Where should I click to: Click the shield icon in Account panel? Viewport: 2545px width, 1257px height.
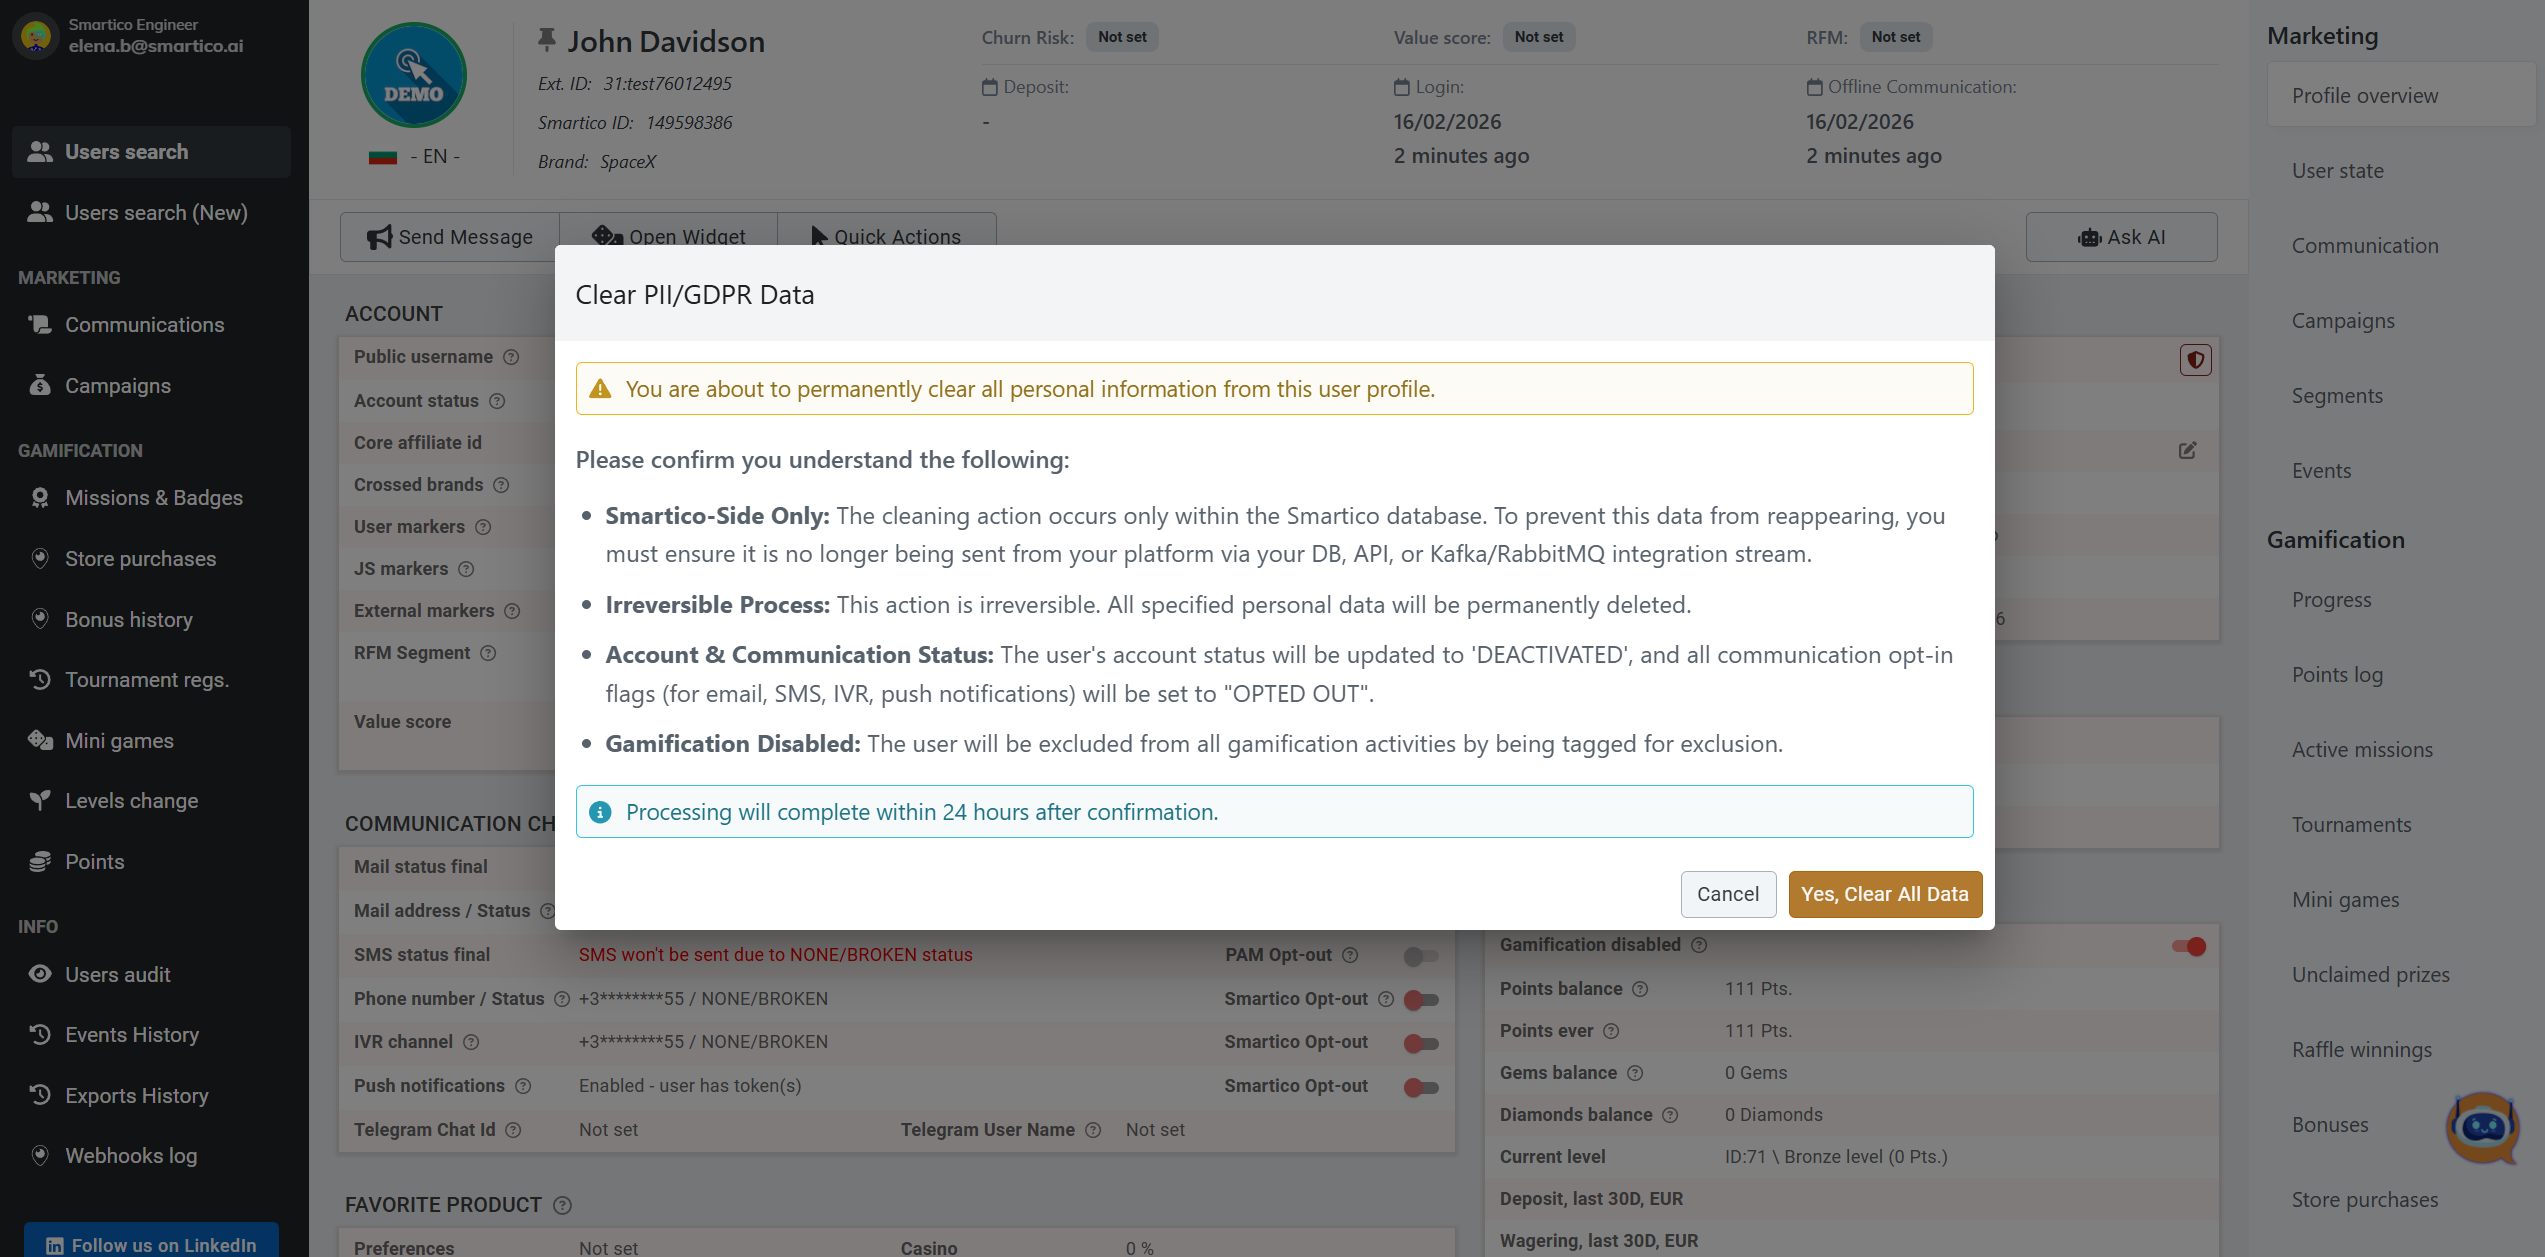point(2195,360)
